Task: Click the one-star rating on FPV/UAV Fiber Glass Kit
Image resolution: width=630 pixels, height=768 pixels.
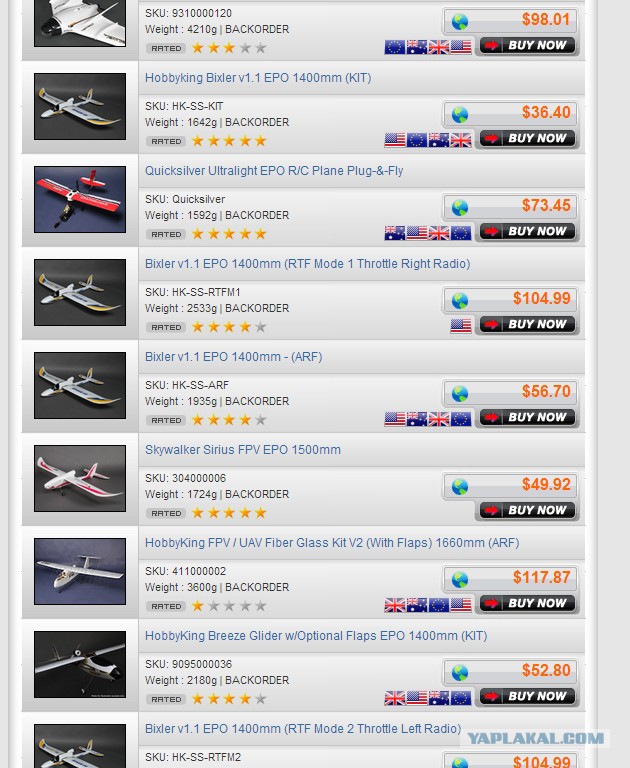Action: (x=229, y=606)
